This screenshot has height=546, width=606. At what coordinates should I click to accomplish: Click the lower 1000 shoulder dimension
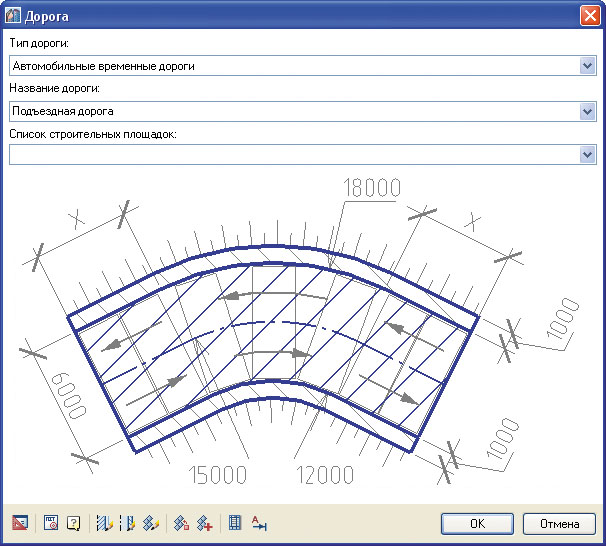(502, 438)
